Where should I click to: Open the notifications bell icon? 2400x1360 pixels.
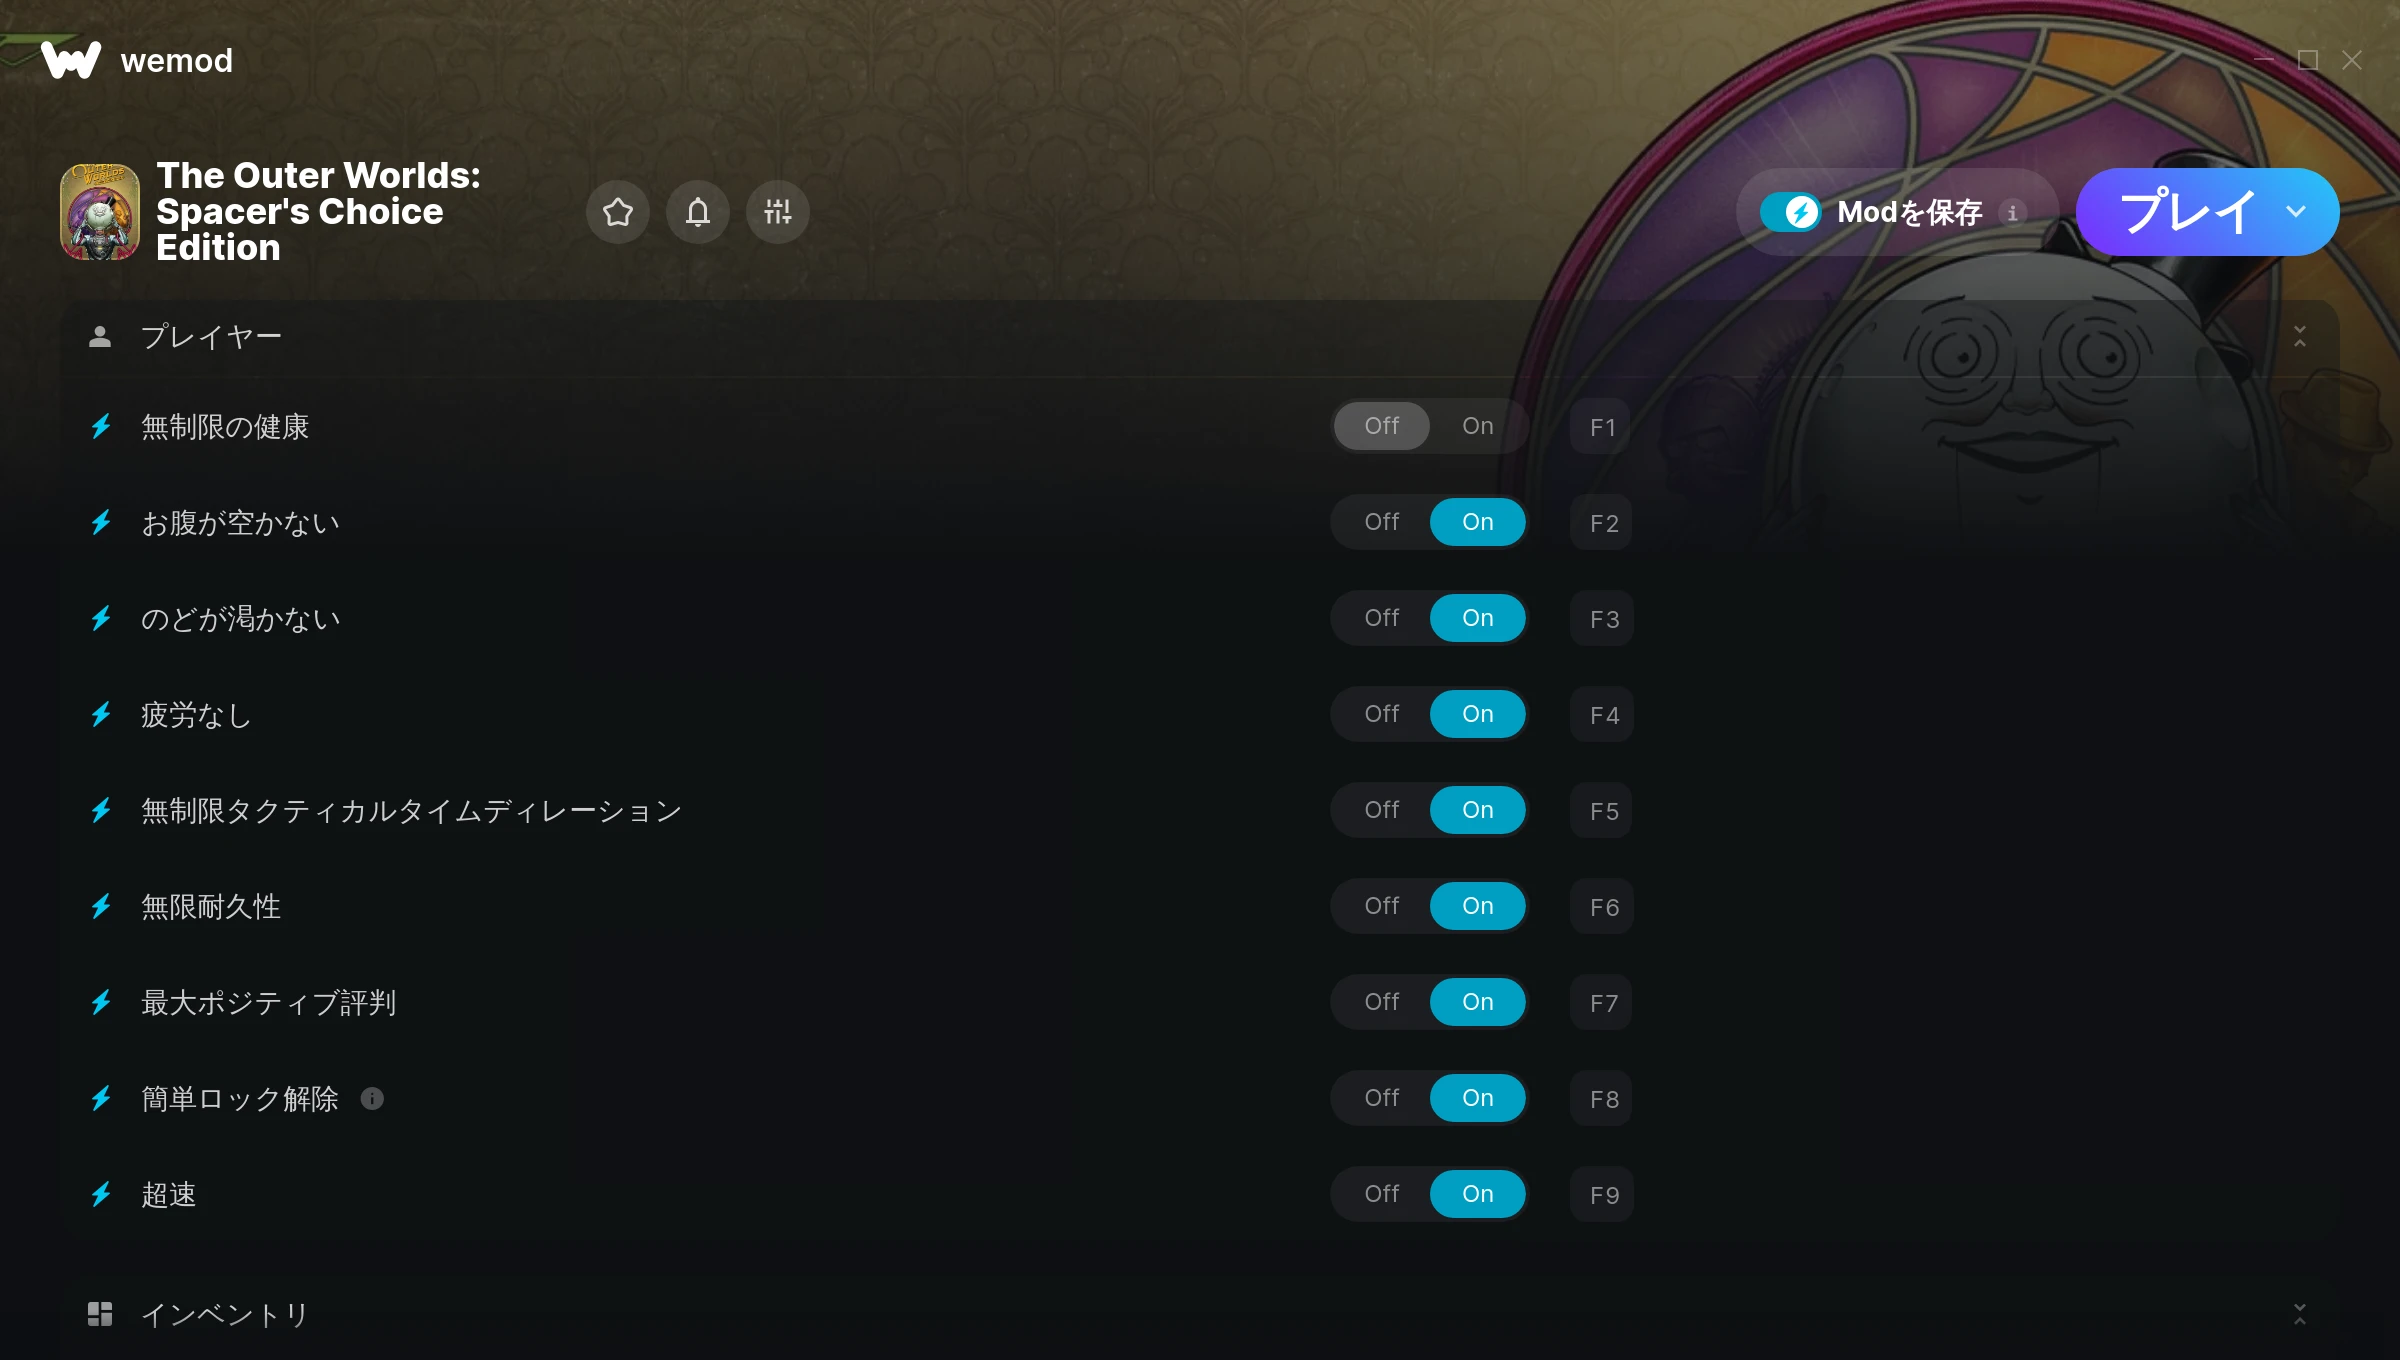click(x=698, y=212)
